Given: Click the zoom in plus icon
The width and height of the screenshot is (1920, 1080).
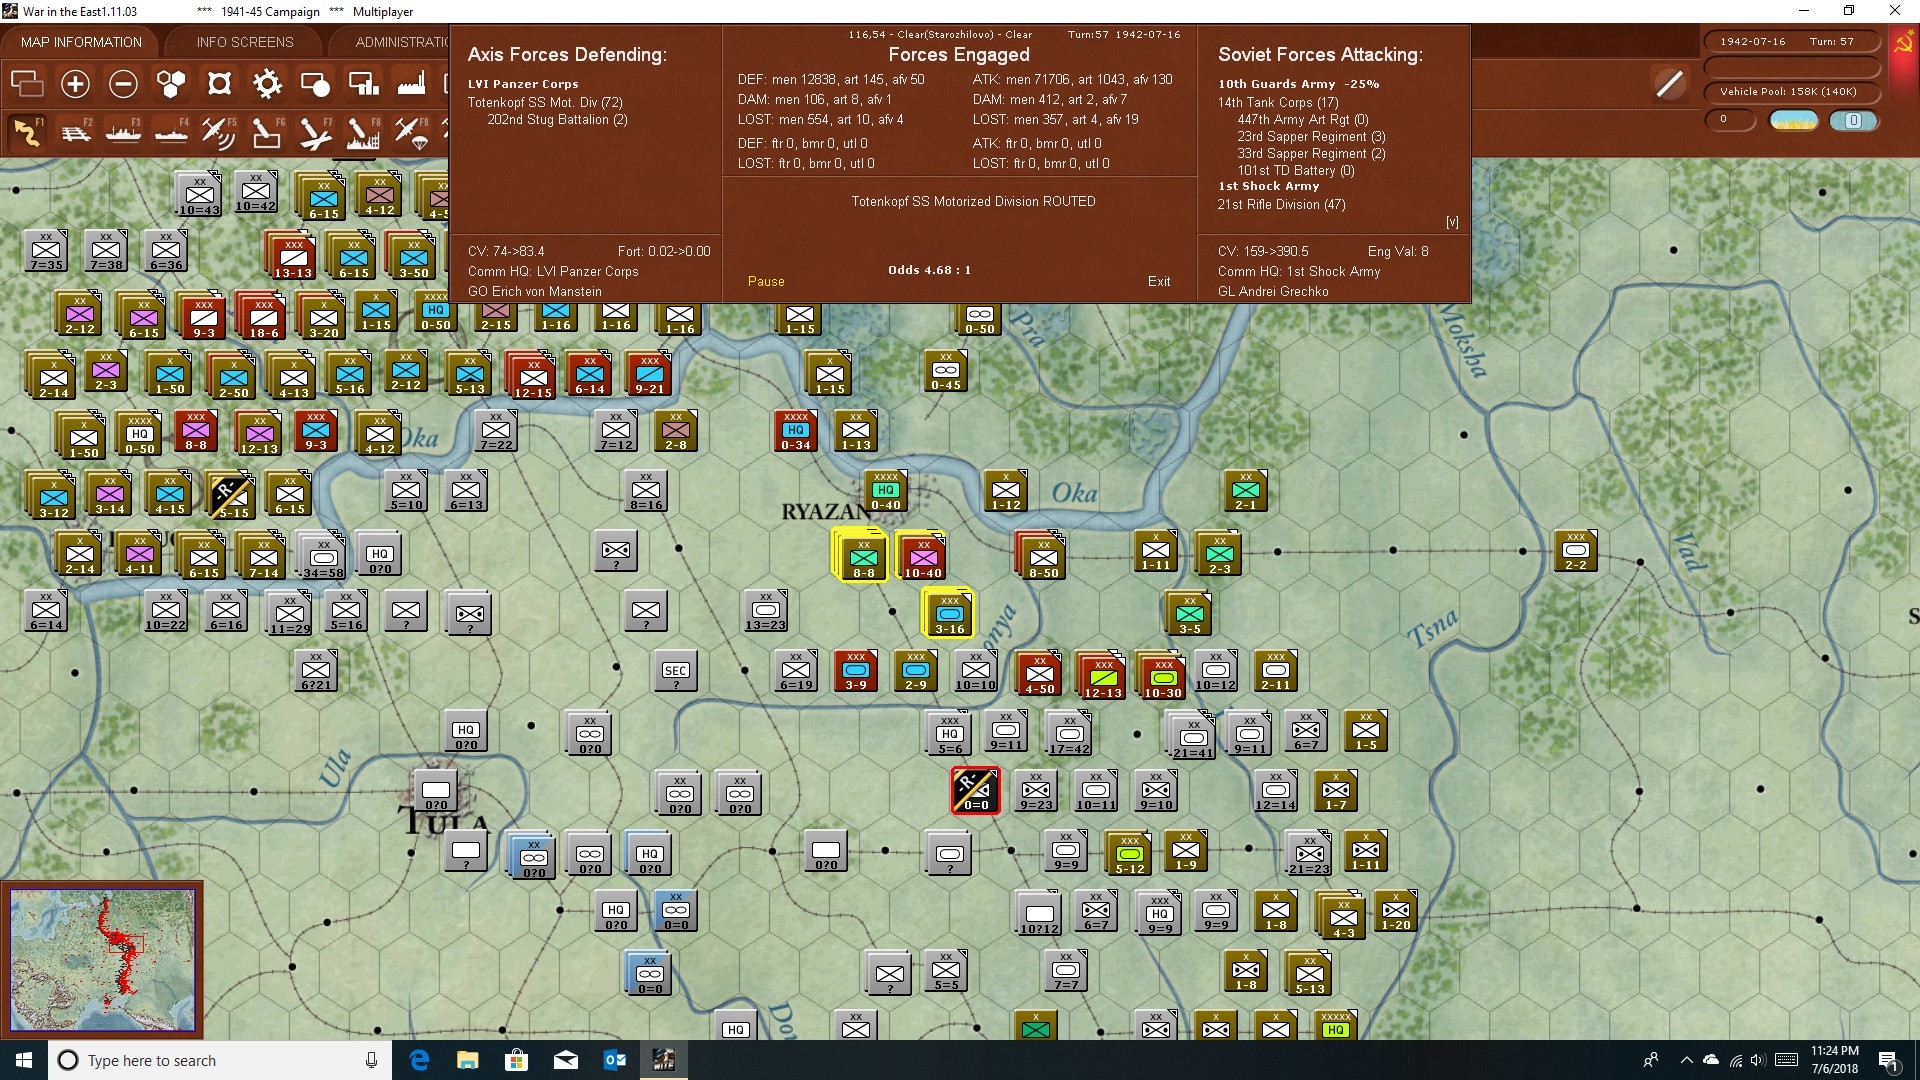Looking at the screenshot, I should click(75, 84).
